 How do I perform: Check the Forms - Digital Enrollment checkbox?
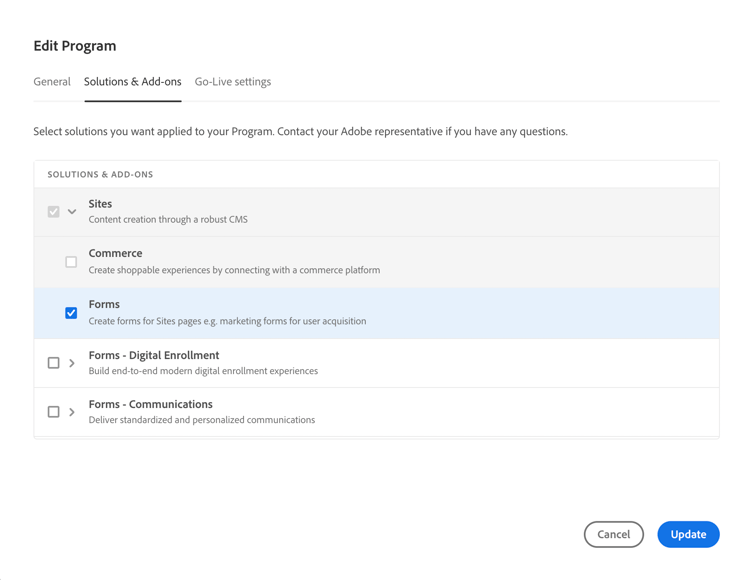point(54,363)
